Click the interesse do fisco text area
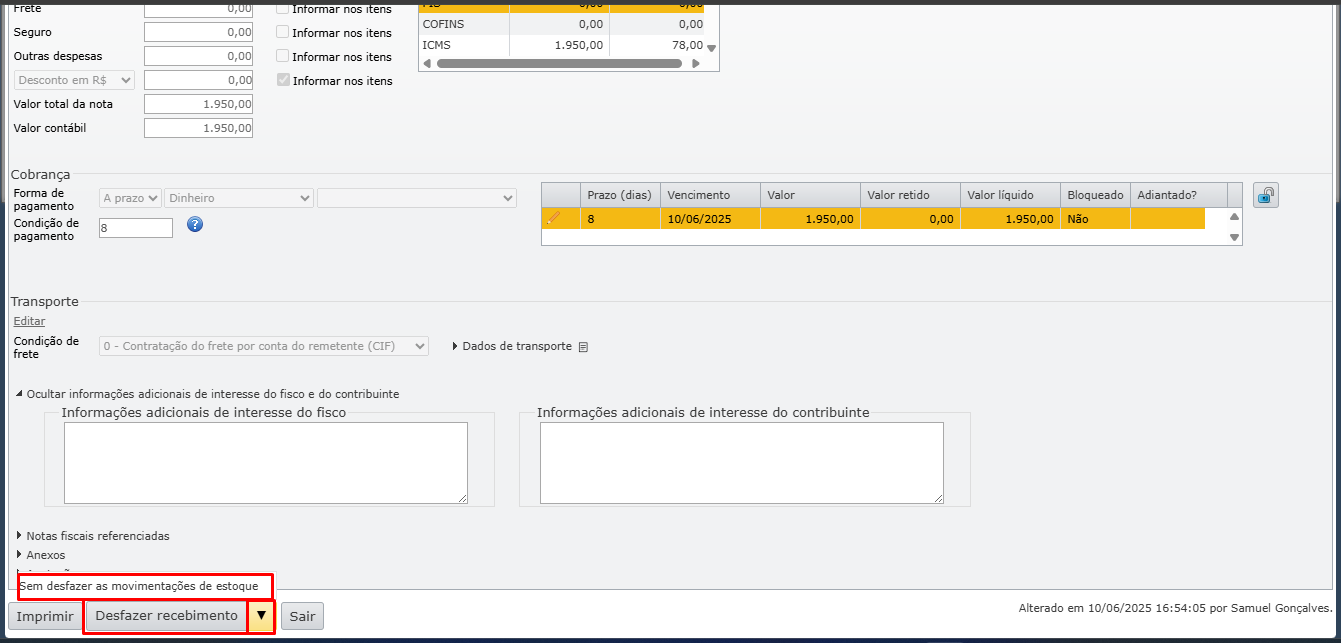The width and height of the screenshot is (1341, 643). [x=266, y=462]
